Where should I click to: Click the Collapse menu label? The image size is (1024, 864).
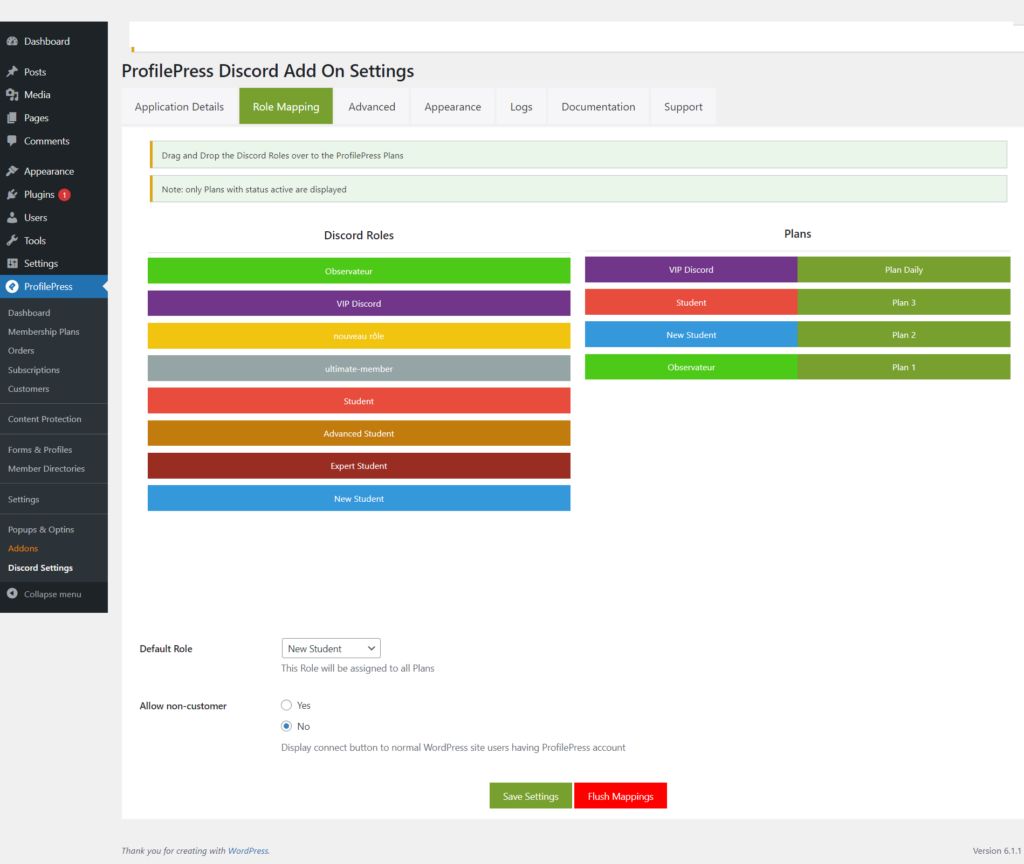(x=52, y=594)
